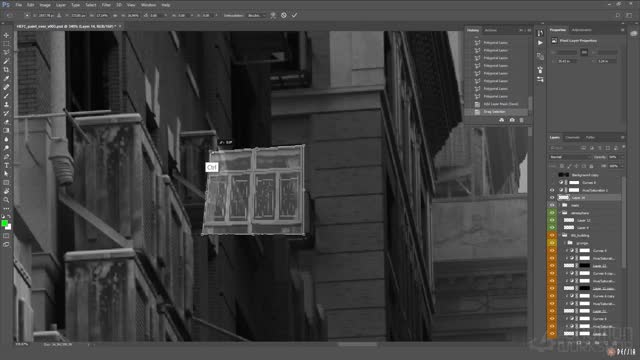
Task: Select the Type tool
Action: click(6, 165)
